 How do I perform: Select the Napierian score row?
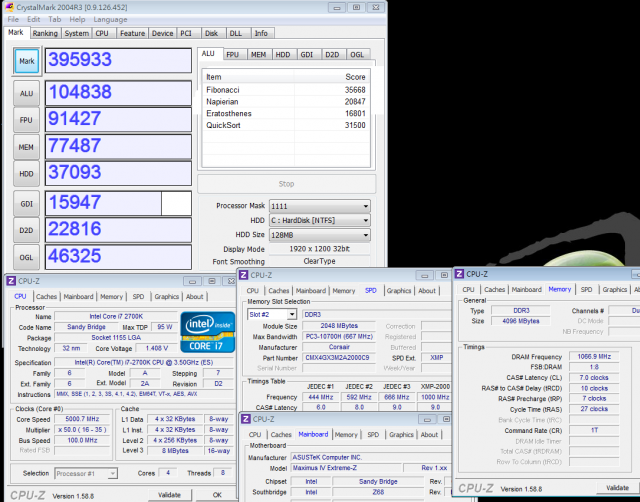click(286, 102)
